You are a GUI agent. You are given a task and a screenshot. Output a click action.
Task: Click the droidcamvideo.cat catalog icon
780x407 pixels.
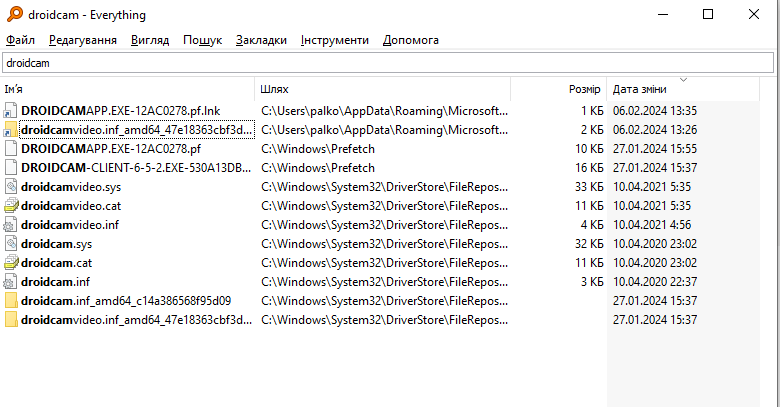tap(10, 206)
